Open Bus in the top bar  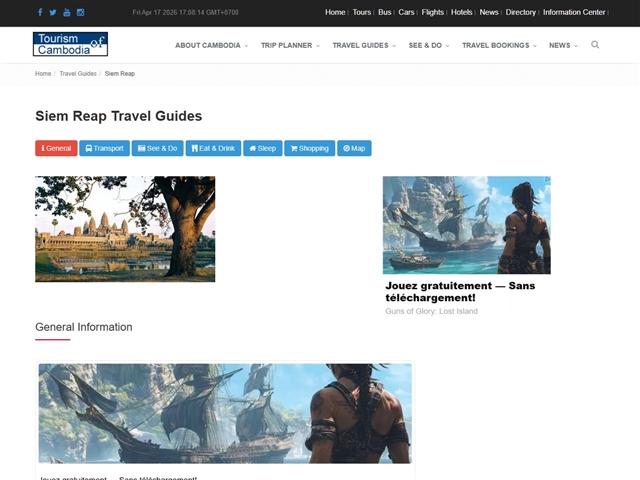tap(384, 12)
